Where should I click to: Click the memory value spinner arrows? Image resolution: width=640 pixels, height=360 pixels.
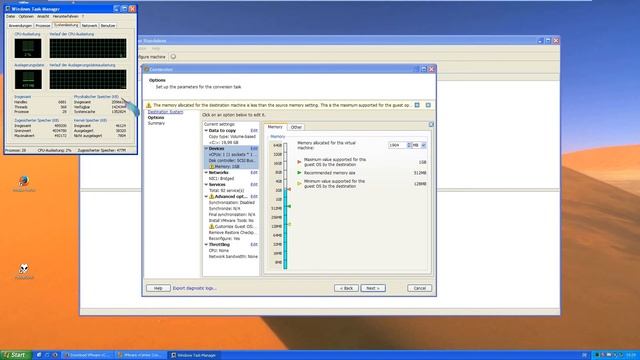coord(409,145)
